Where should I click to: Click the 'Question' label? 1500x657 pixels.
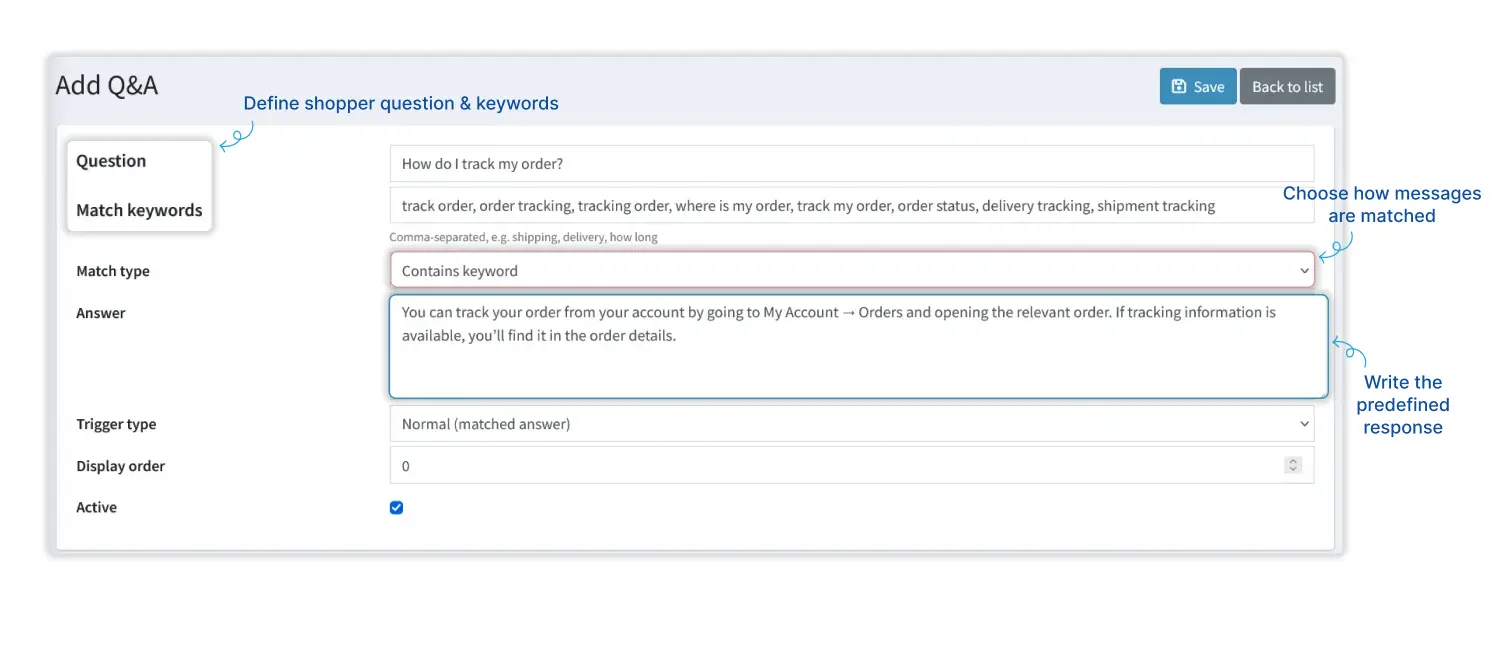click(x=111, y=161)
